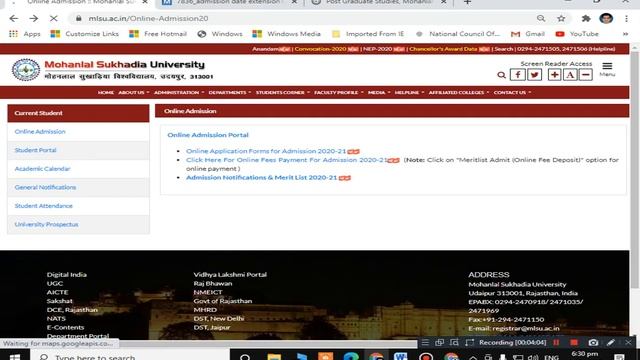This screenshot has width=640, height=360.
Task: Open the Gmail bookmark
Action: [528, 34]
